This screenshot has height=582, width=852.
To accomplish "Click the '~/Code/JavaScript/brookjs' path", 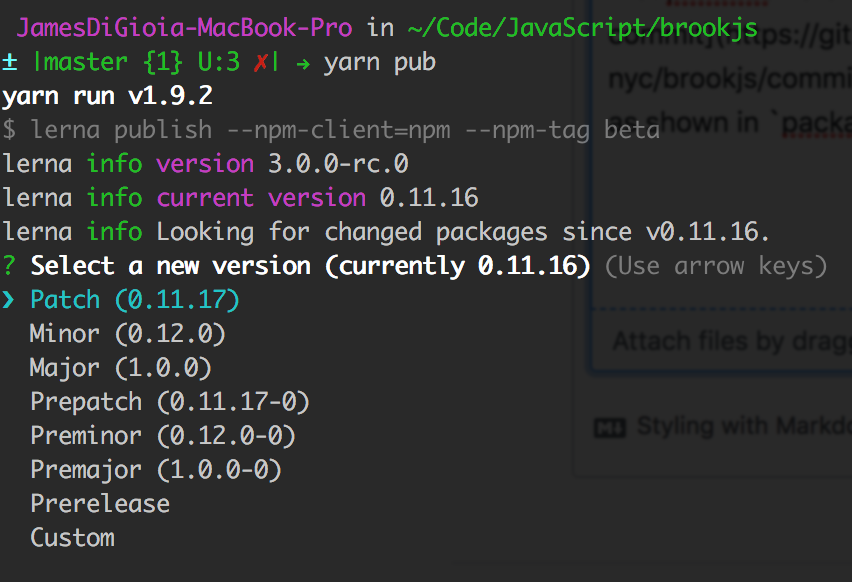I will pos(582,28).
